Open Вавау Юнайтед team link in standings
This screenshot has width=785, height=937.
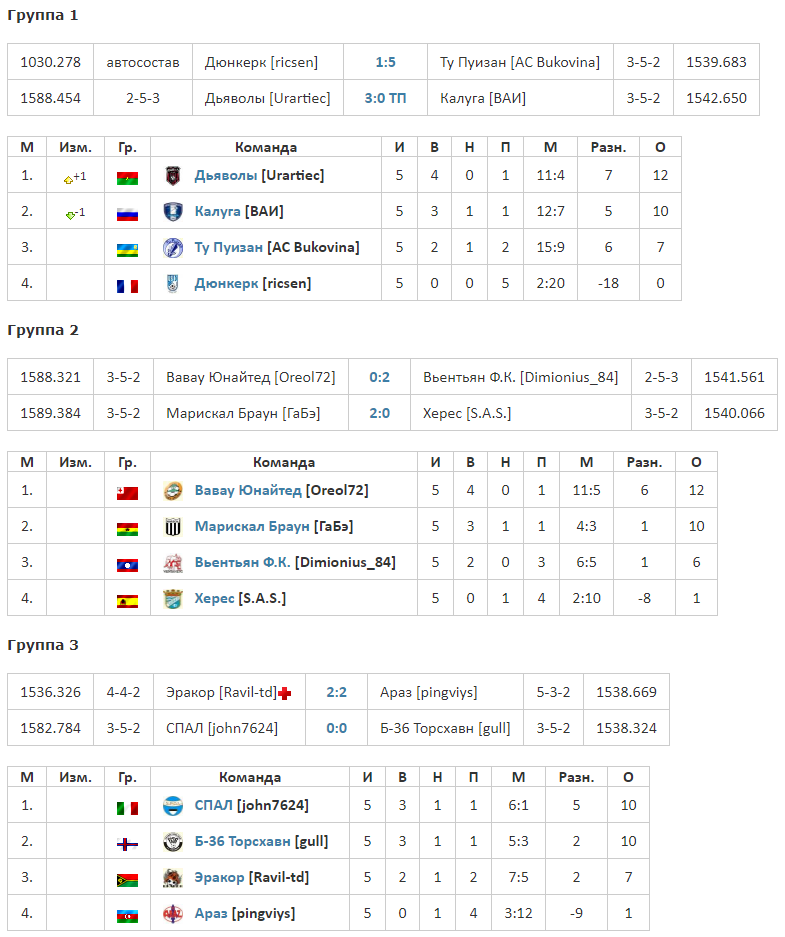tap(248, 490)
